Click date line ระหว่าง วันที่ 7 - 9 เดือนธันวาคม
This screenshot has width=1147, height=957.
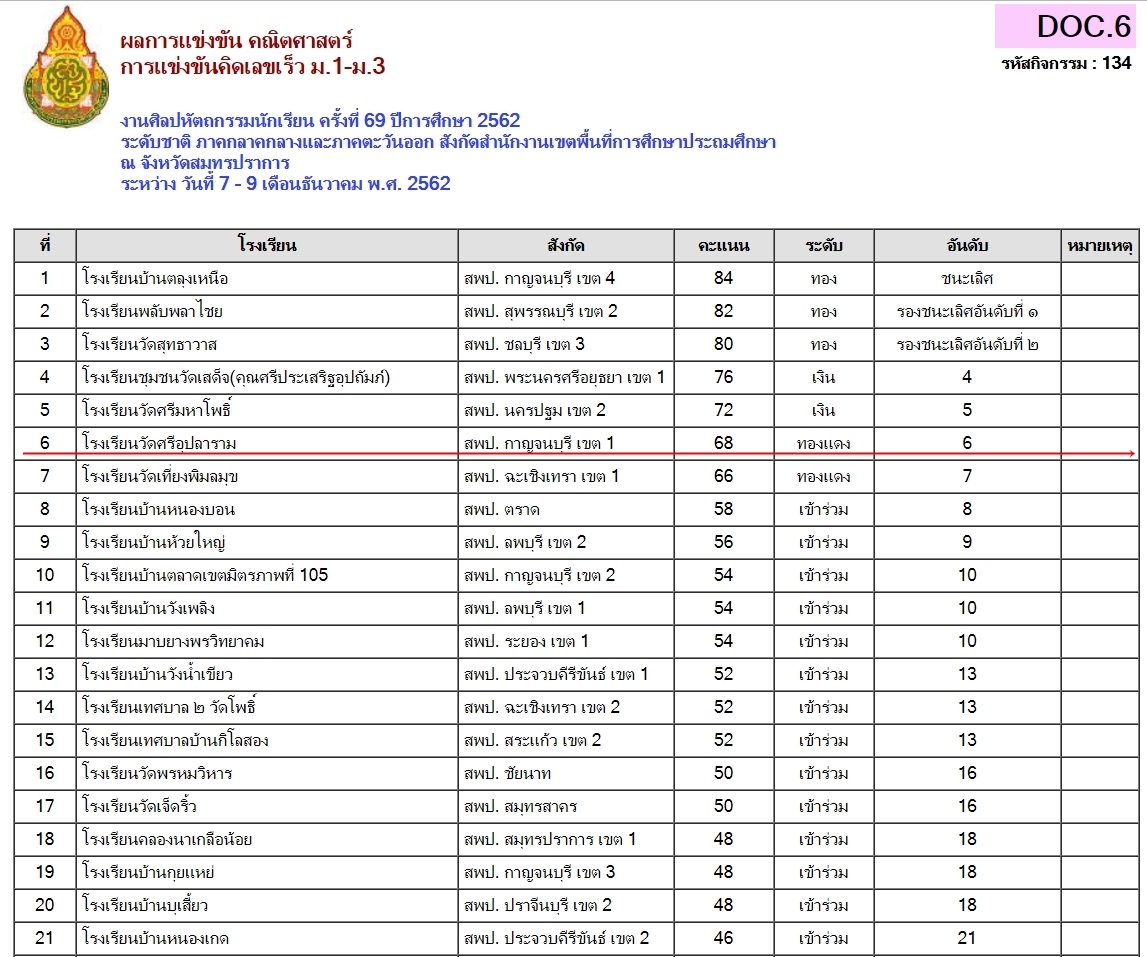tap(242, 184)
